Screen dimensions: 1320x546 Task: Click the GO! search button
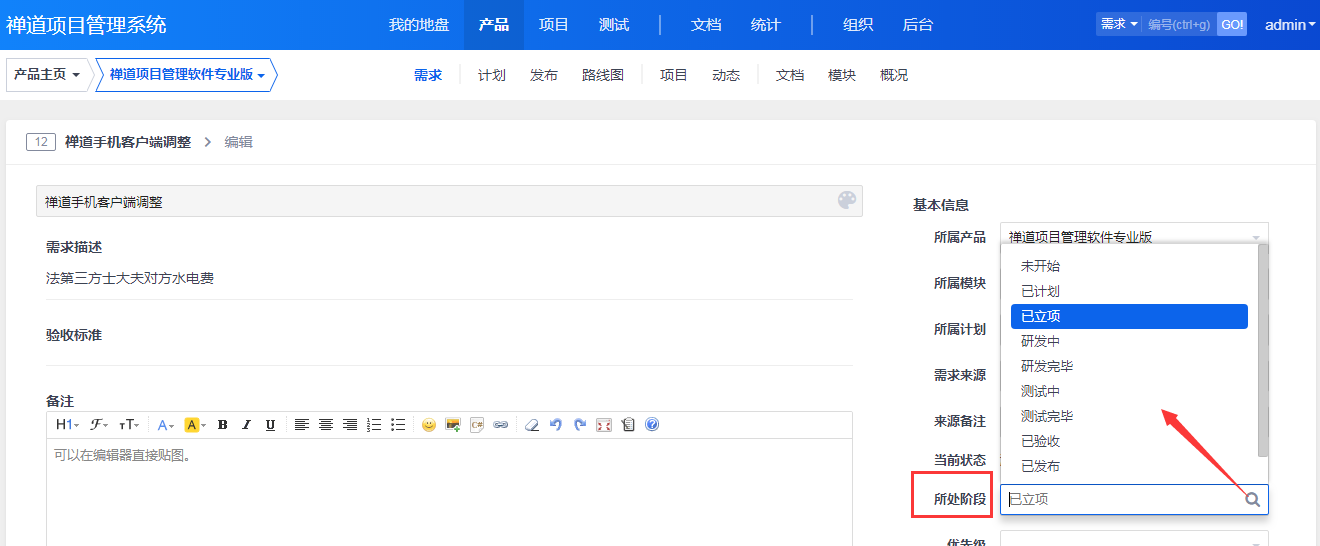click(x=1232, y=24)
